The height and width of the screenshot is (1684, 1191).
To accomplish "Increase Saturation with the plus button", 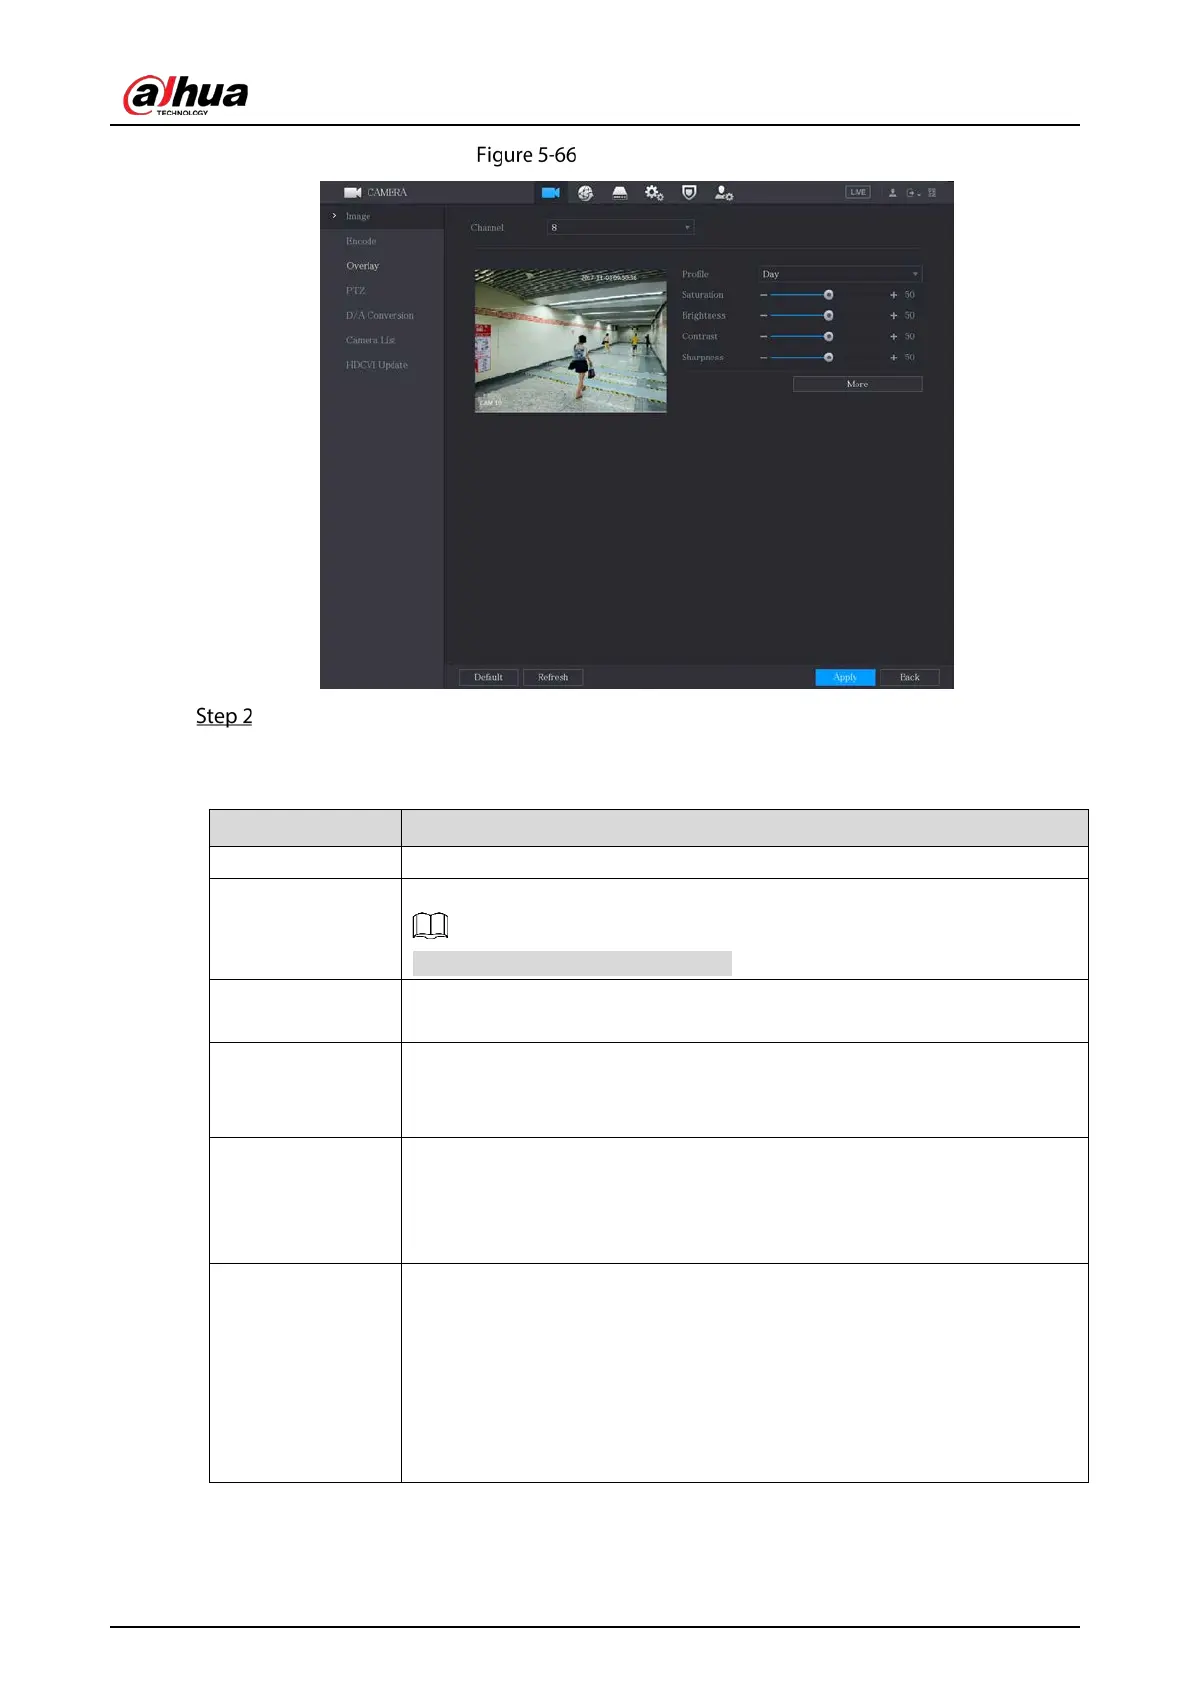I will tap(894, 295).
